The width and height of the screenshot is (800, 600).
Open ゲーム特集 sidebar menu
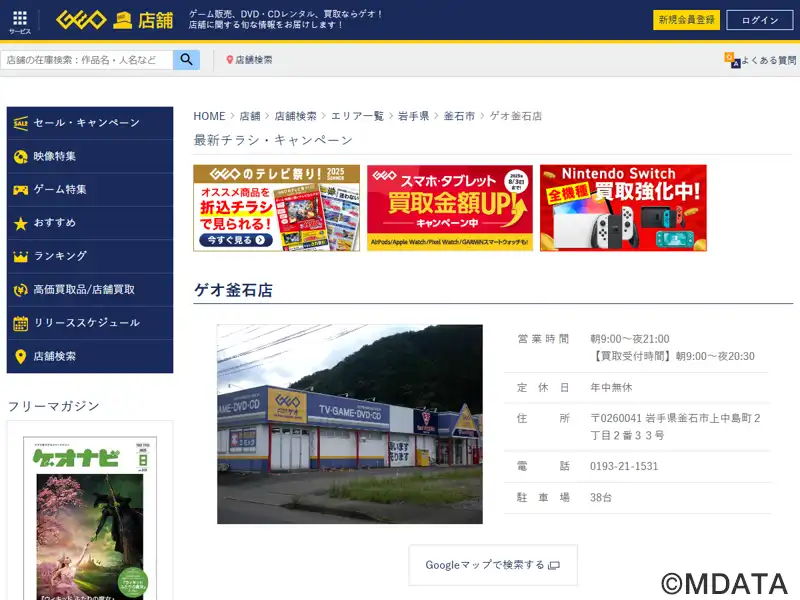coord(90,190)
